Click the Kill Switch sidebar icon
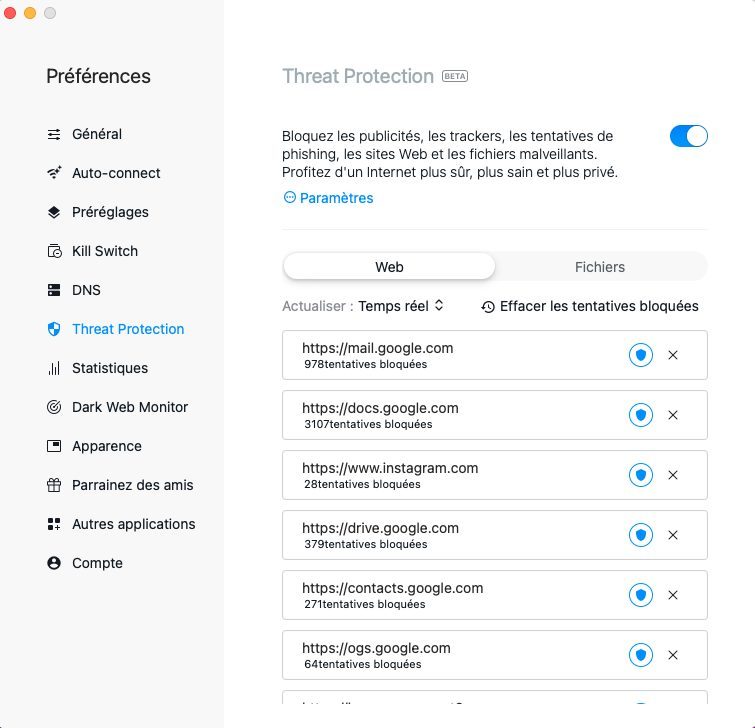This screenshot has width=755, height=728. [x=54, y=251]
